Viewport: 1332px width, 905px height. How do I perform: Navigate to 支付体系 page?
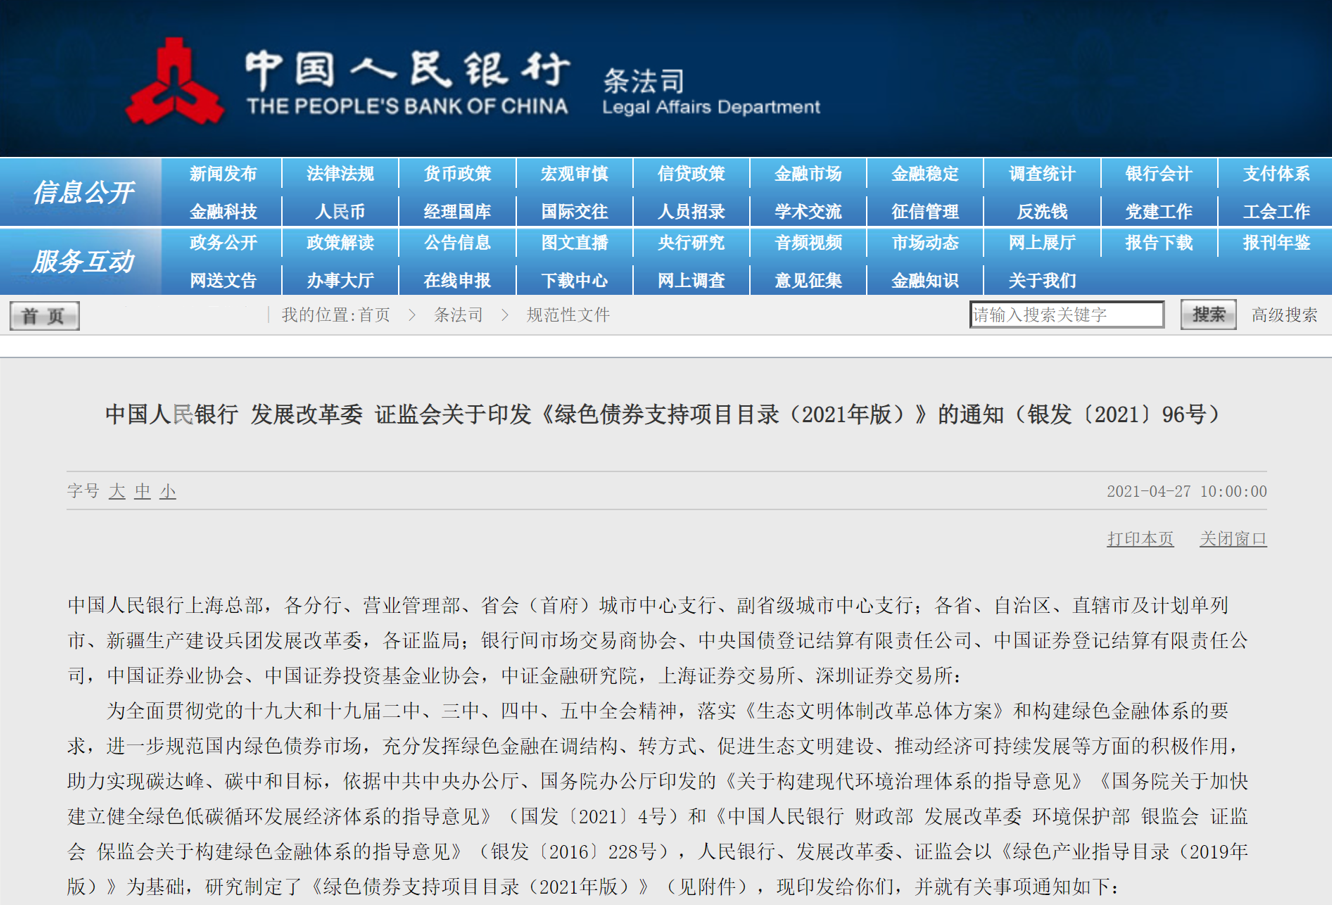coord(1275,174)
